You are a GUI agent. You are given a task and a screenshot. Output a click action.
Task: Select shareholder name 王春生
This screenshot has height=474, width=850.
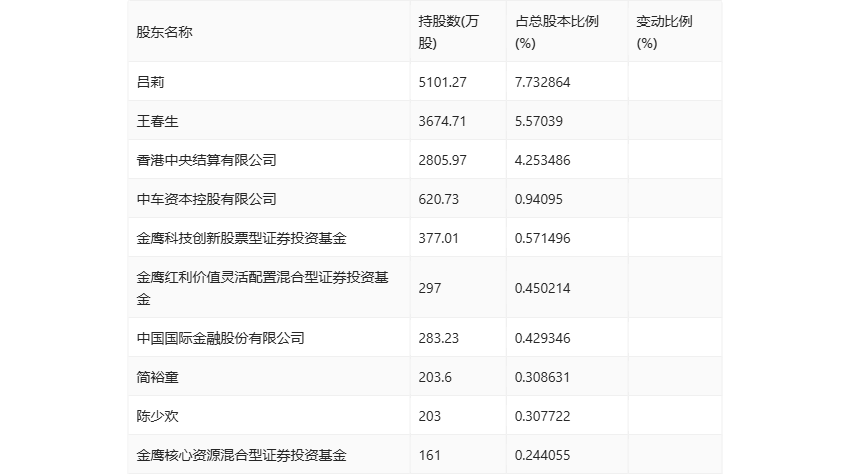pyautogui.click(x=157, y=121)
